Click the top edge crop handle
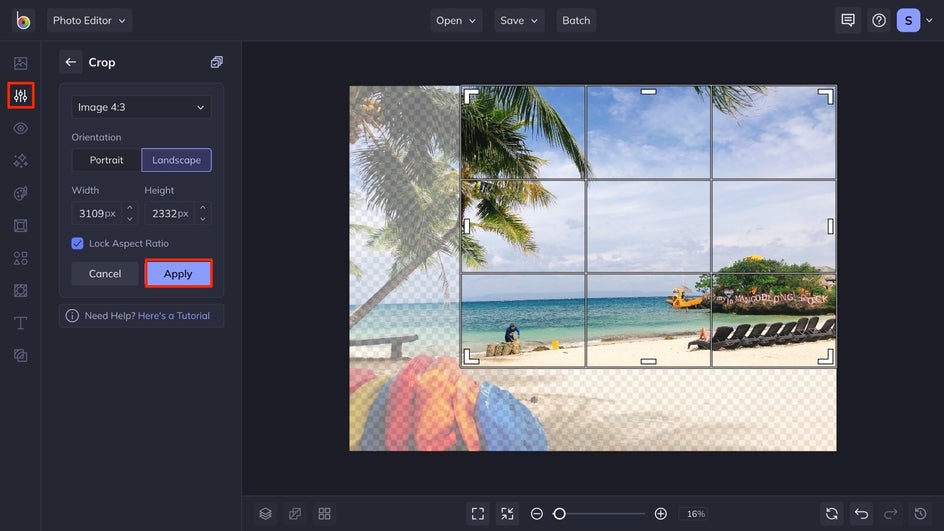This screenshot has height=531, width=944. pos(648,92)
